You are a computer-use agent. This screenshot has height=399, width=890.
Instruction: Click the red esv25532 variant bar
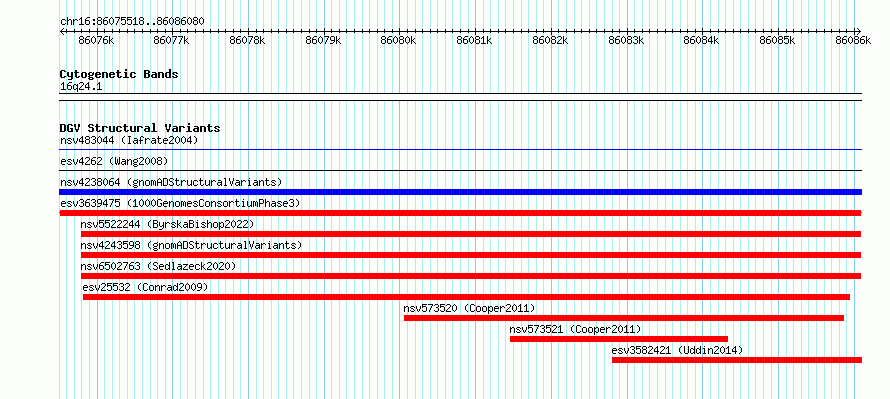[x=466, y=297]
